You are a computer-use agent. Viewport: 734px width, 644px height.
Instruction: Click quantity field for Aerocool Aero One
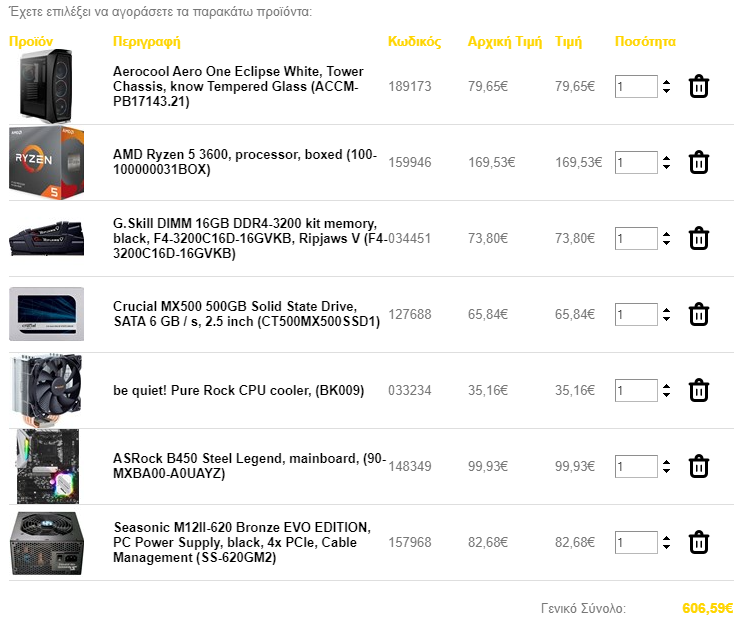636,87
